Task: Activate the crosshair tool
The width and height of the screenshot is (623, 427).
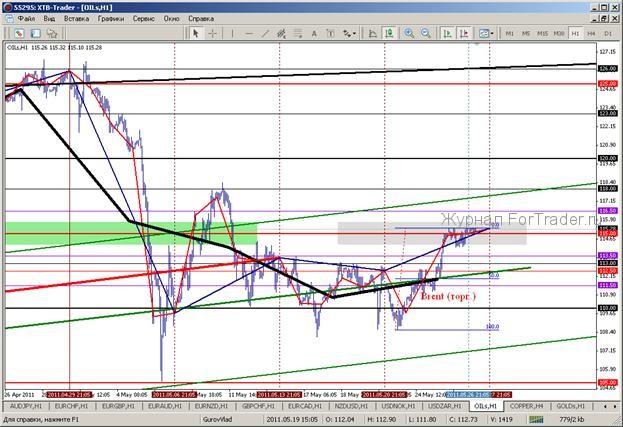Action: 213,33
